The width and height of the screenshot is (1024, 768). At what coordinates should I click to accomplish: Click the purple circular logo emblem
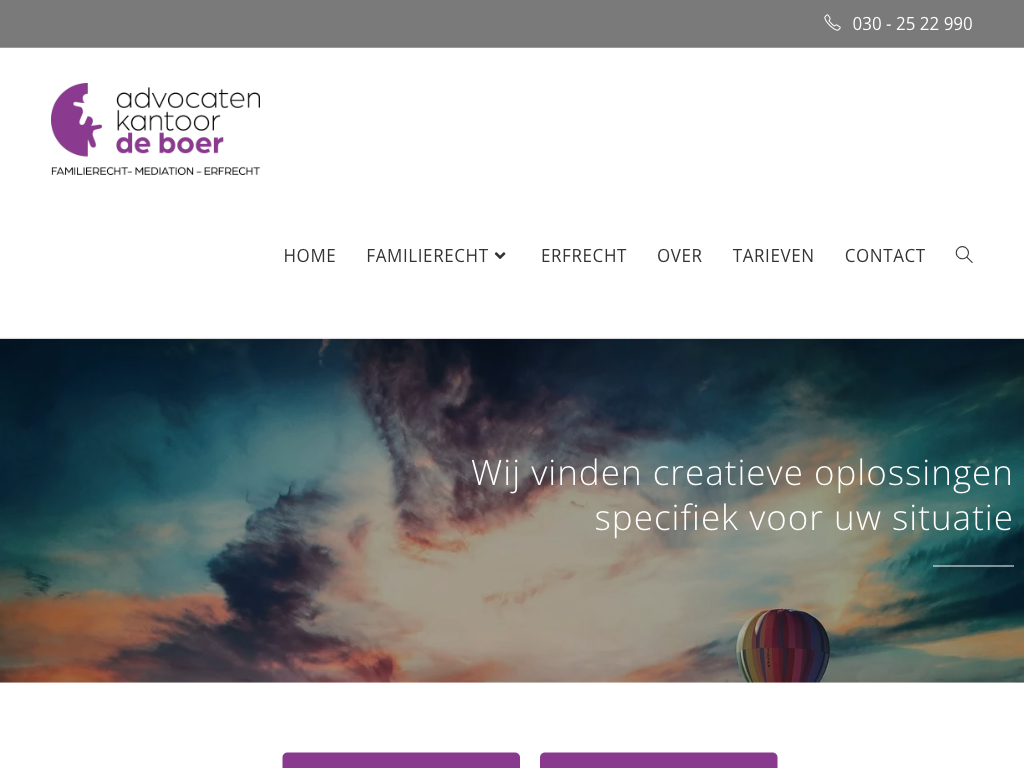point(76,120)
